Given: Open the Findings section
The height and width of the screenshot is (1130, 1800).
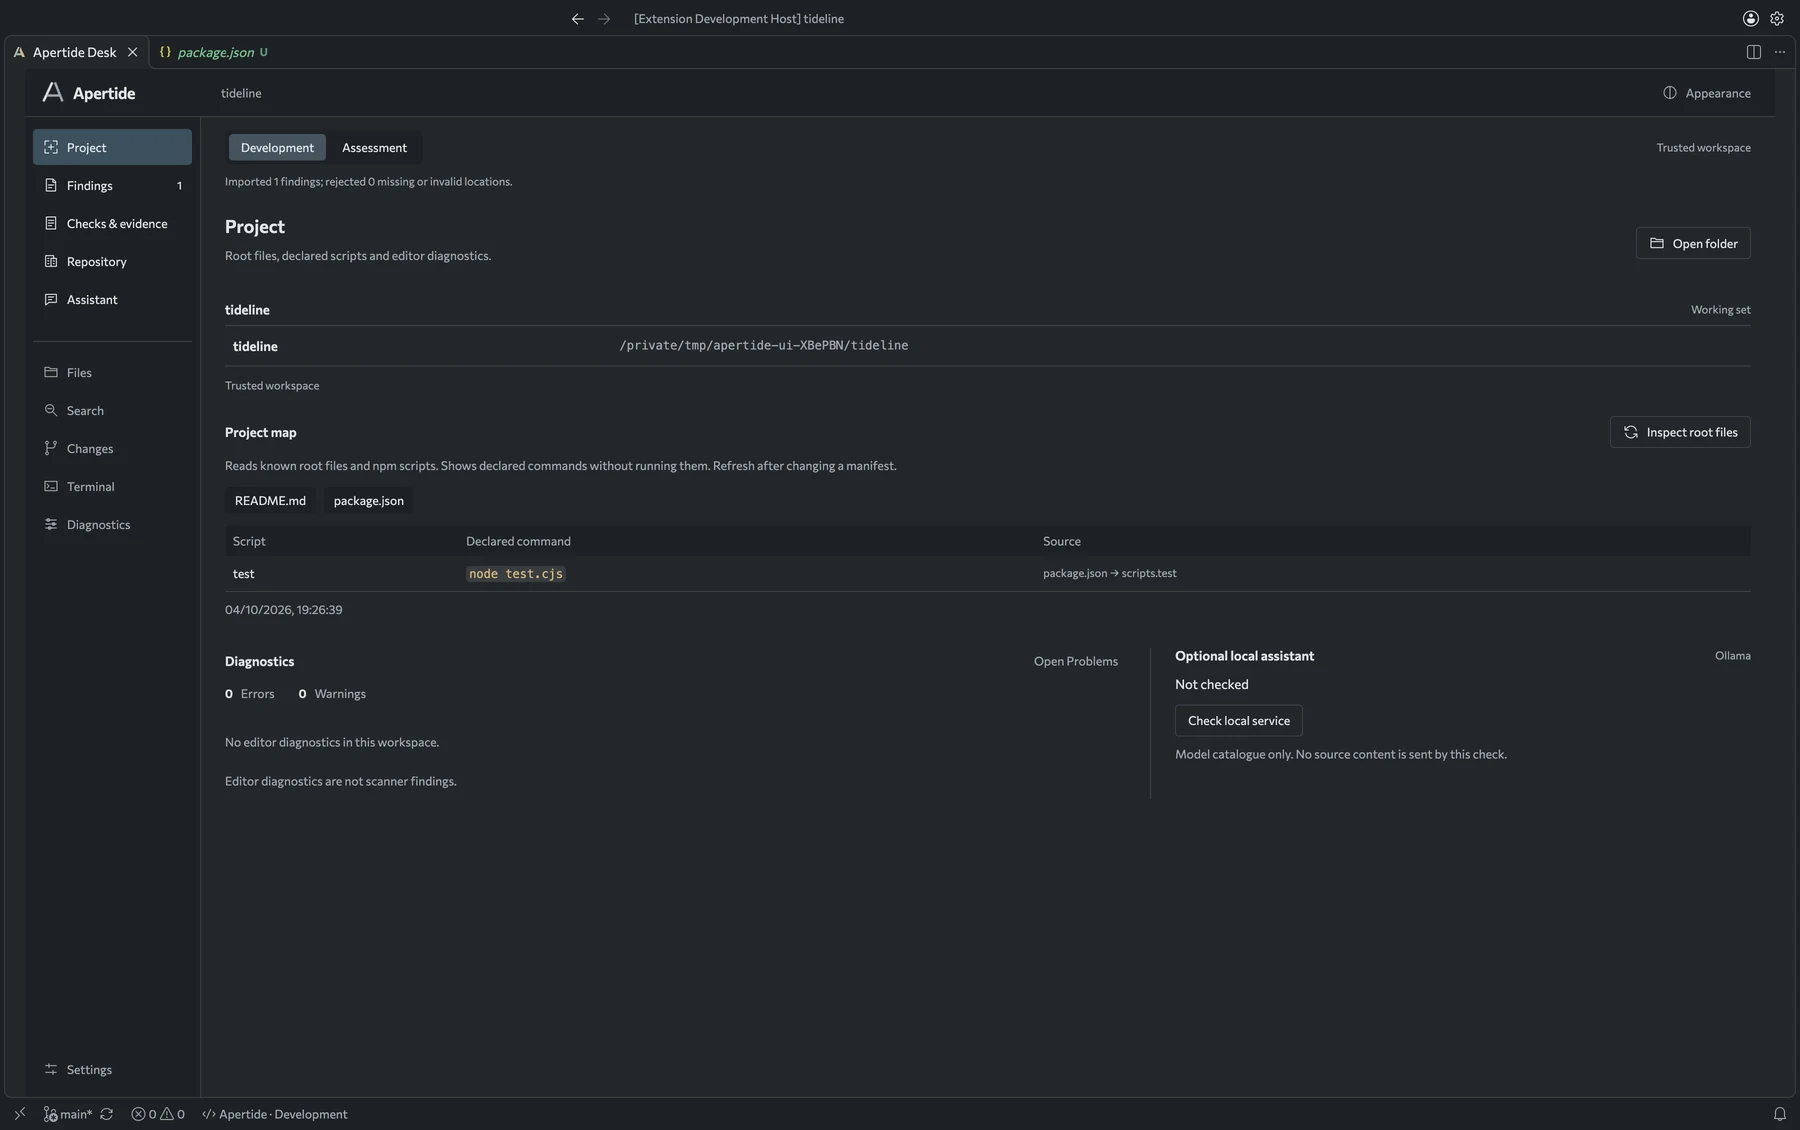Looking at the screenshot, I should (x=112, y=185).
